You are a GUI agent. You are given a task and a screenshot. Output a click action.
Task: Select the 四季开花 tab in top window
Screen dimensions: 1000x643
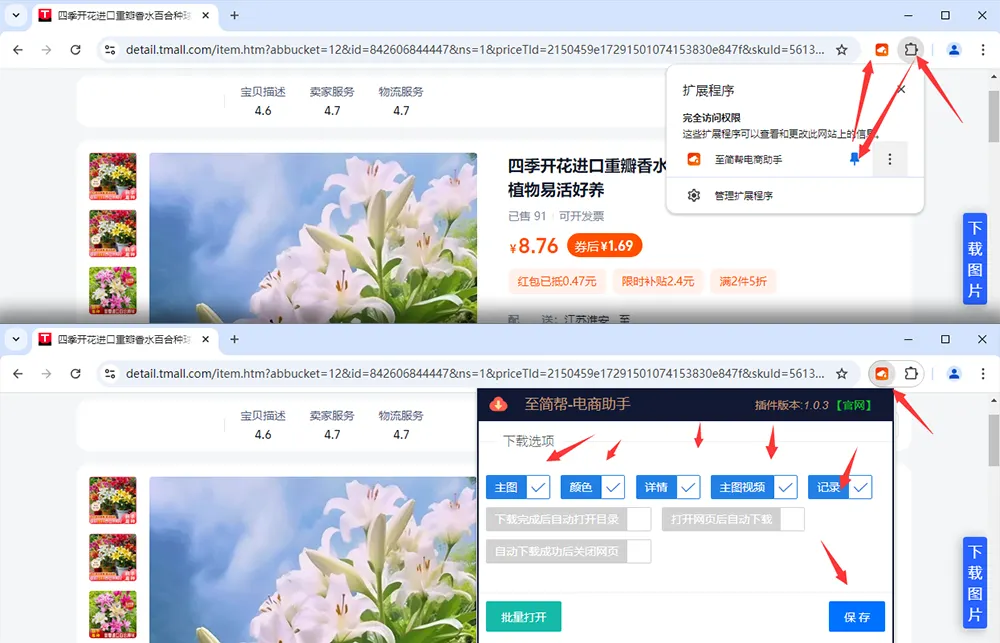[x=124, y=15]
